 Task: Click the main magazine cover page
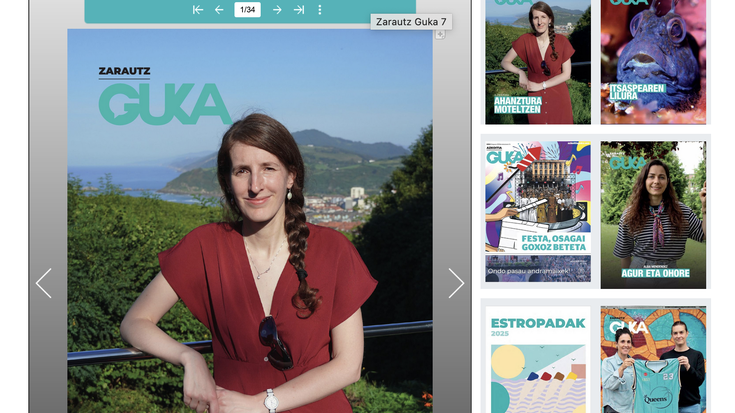click(250, 250)
